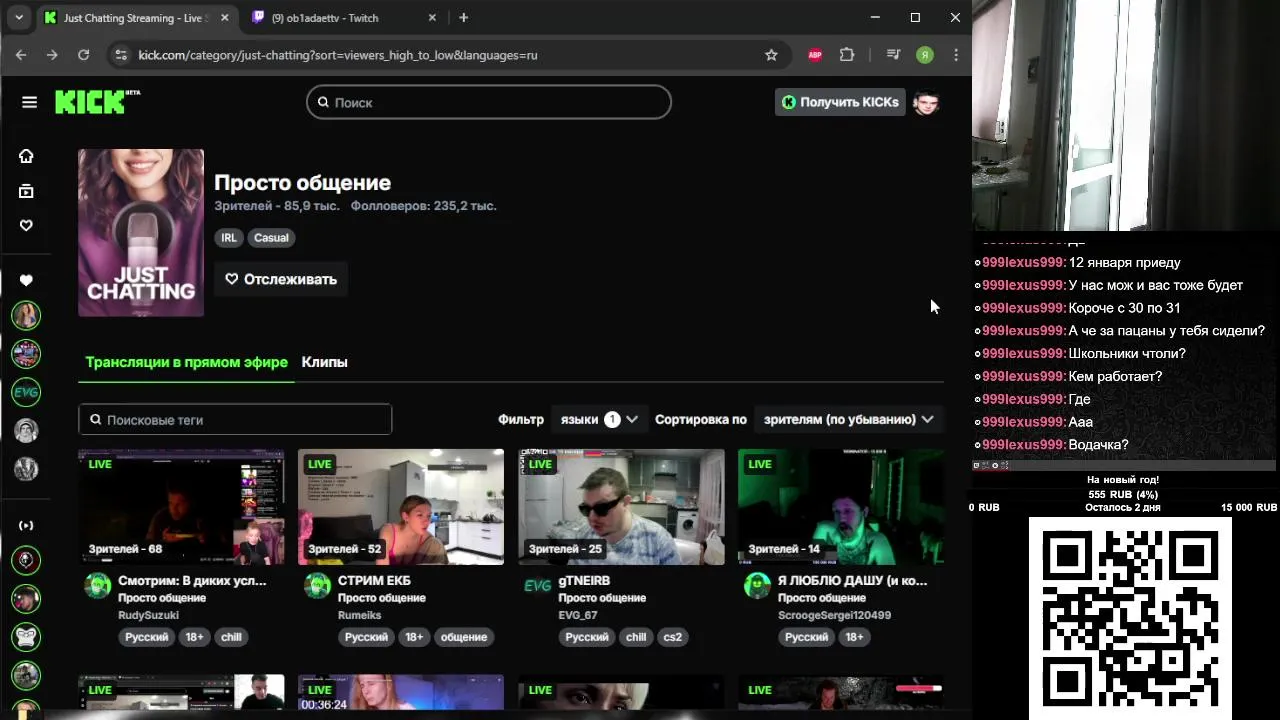Click the filled heart icon in sidebar

tap(26, 281)
